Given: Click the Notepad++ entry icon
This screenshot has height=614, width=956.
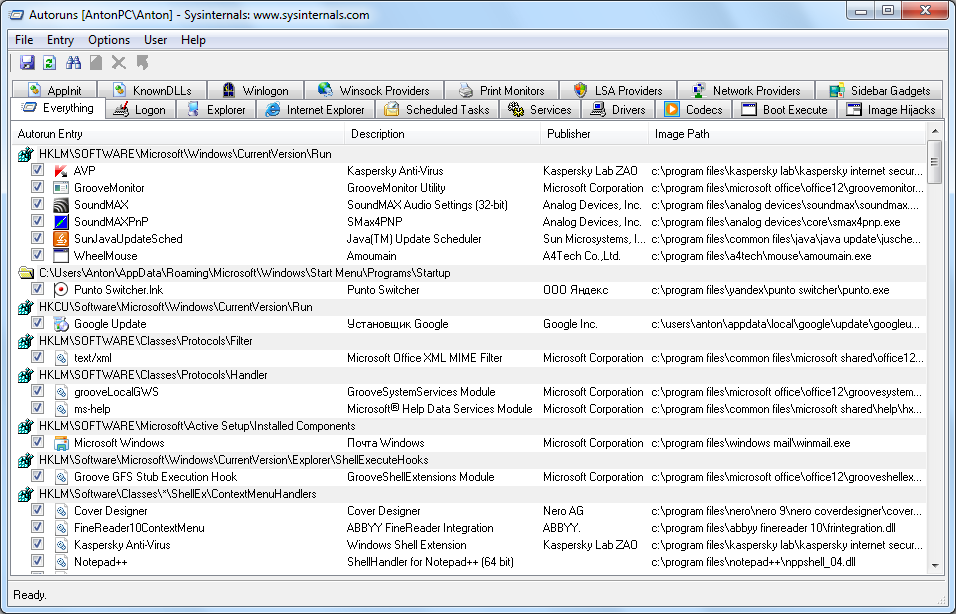Looking at the screenshot, I should [60, 562].
